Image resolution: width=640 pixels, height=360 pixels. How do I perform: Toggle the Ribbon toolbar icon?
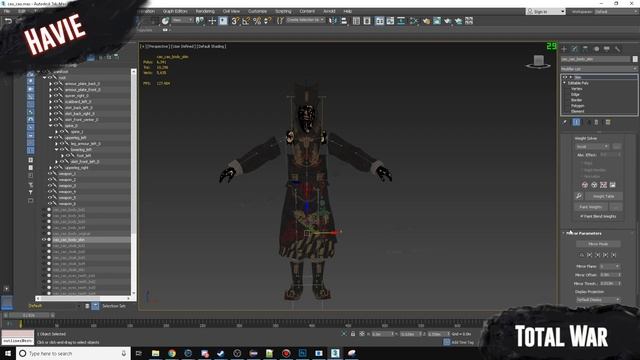[x=380, y=21]
